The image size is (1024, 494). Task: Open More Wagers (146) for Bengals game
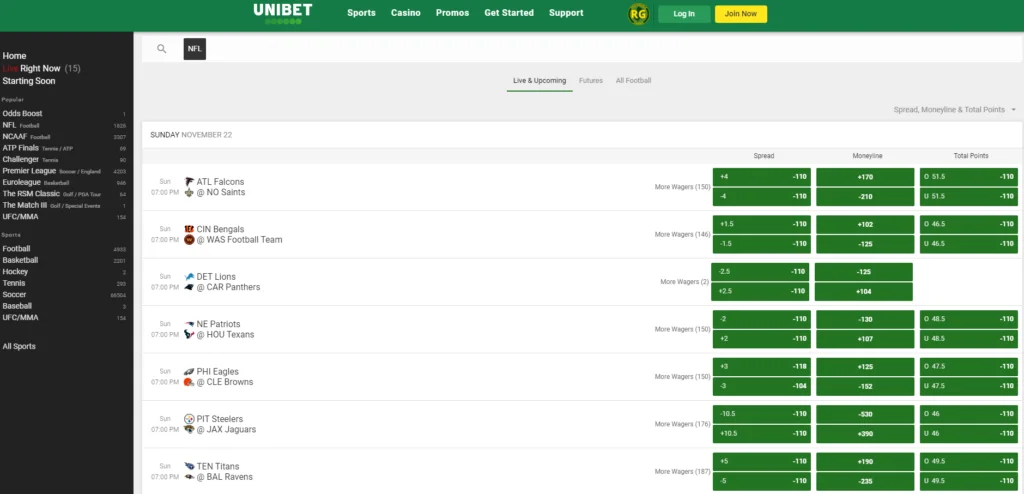click(x=682, y=235)
